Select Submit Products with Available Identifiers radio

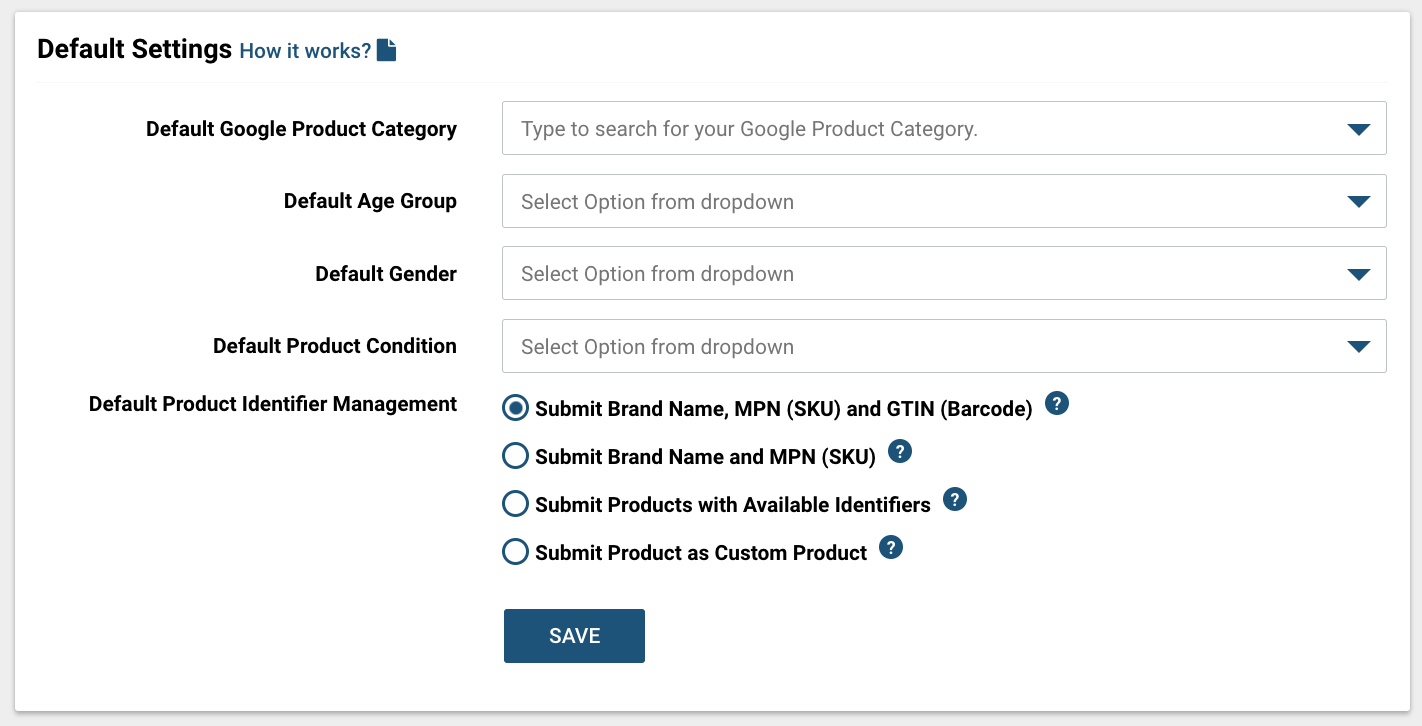point(515,504)
